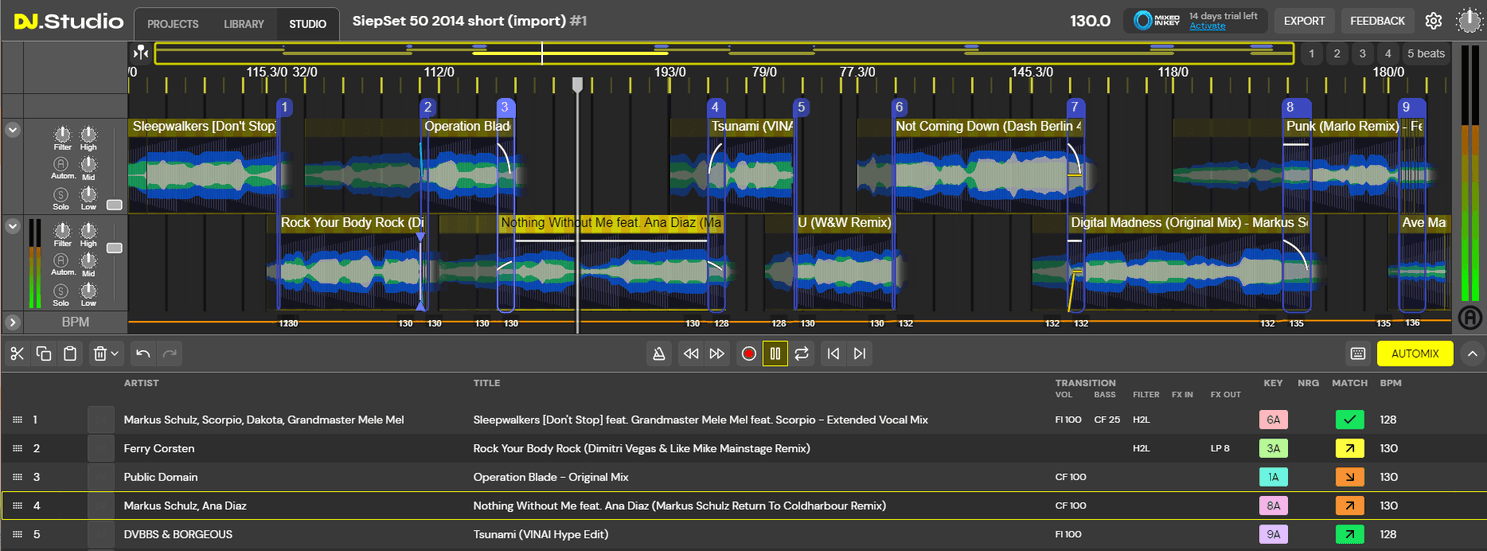1487x551 pixels.
Task: Select transition marker 7 on the timeline
Action: [1075, 107]
